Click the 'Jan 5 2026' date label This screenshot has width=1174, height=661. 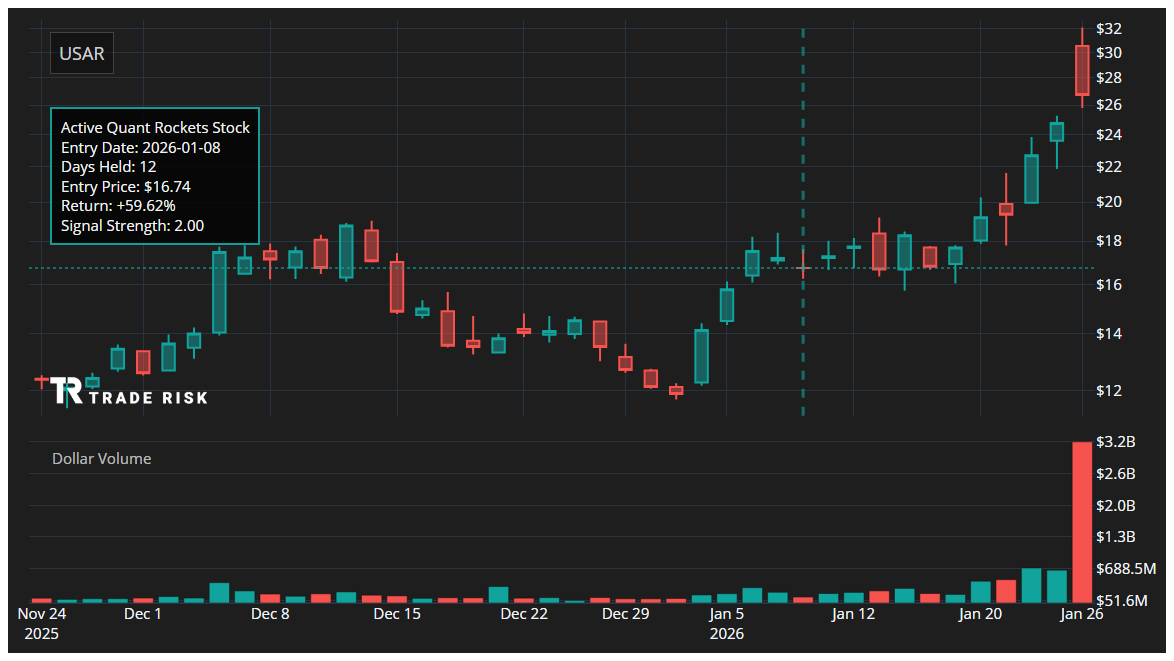[727, 624]
